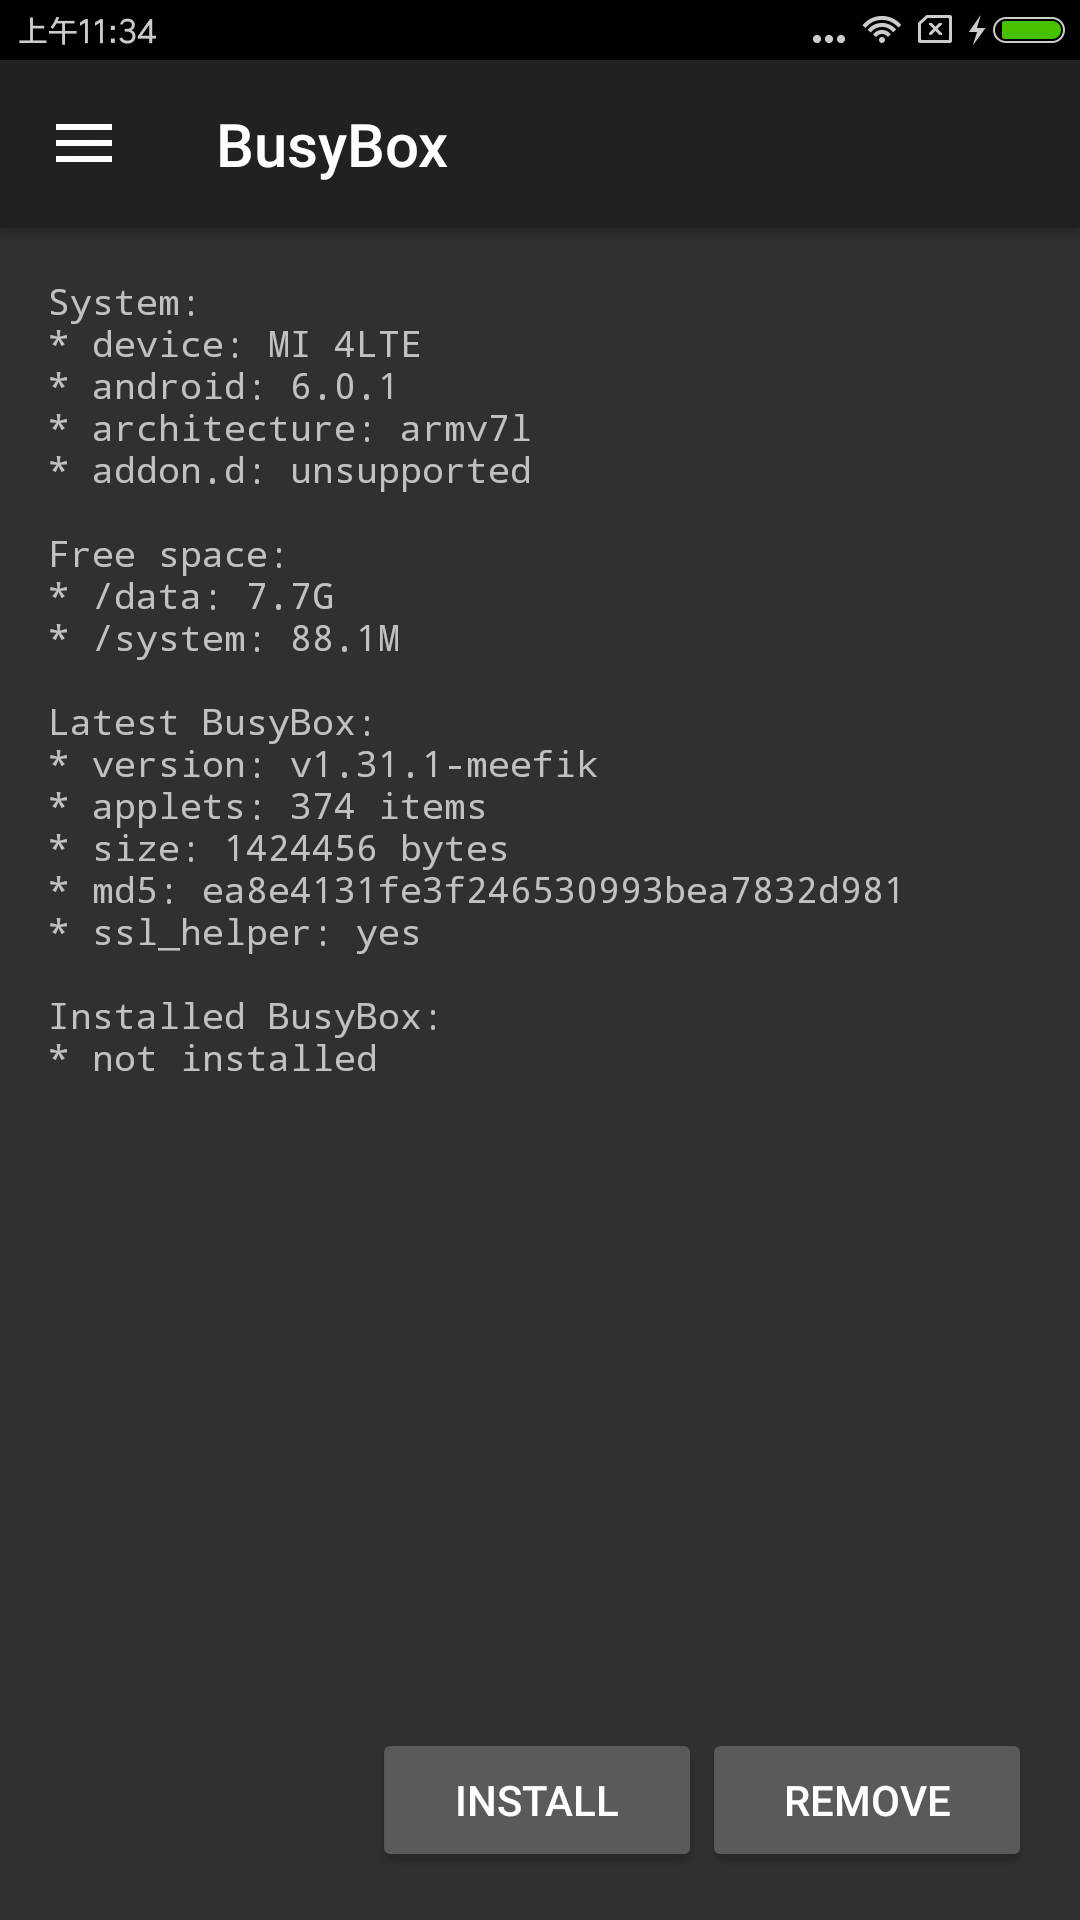
Task: Tap the BusyBox app title
Action: click(x=332, y=145)
